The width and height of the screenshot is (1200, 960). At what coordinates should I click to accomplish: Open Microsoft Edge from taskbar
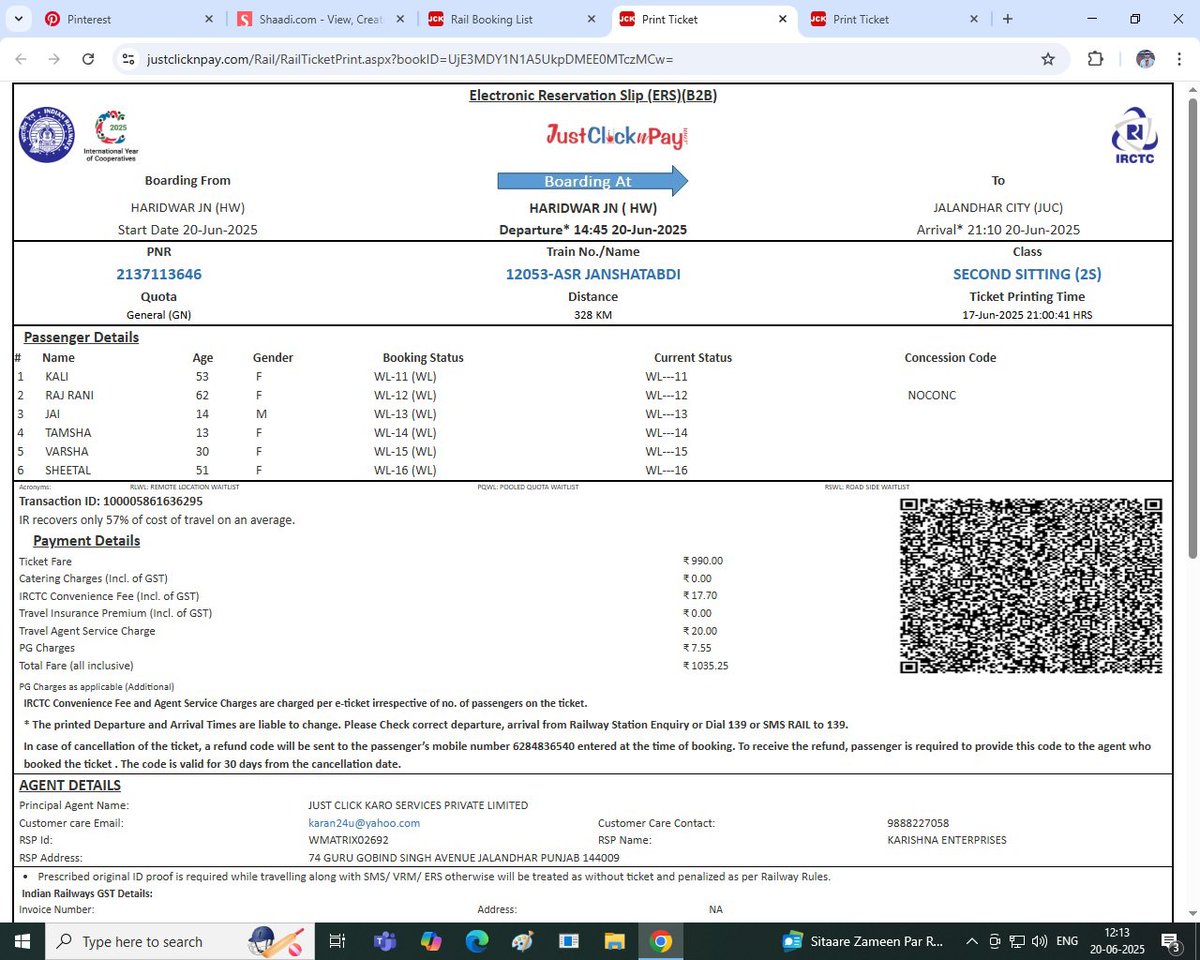pos(477,941)
